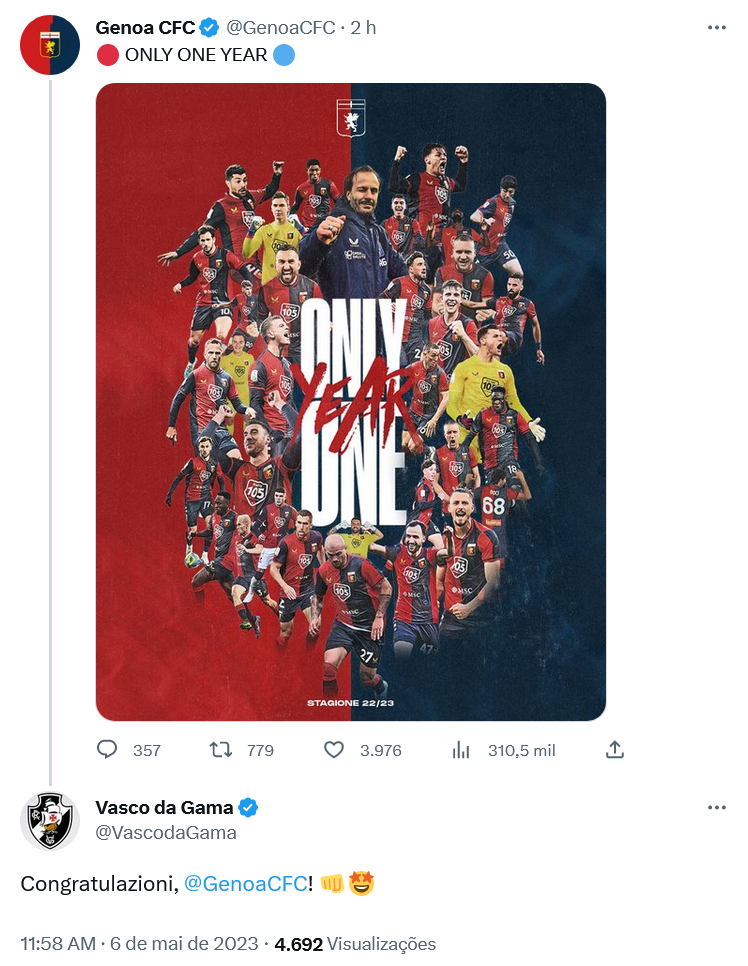Image resolution: width=748 pixels, height=966 pixels.
Task: Click the @GenoaCFC mention in reply
Action: tap(246, 884)
